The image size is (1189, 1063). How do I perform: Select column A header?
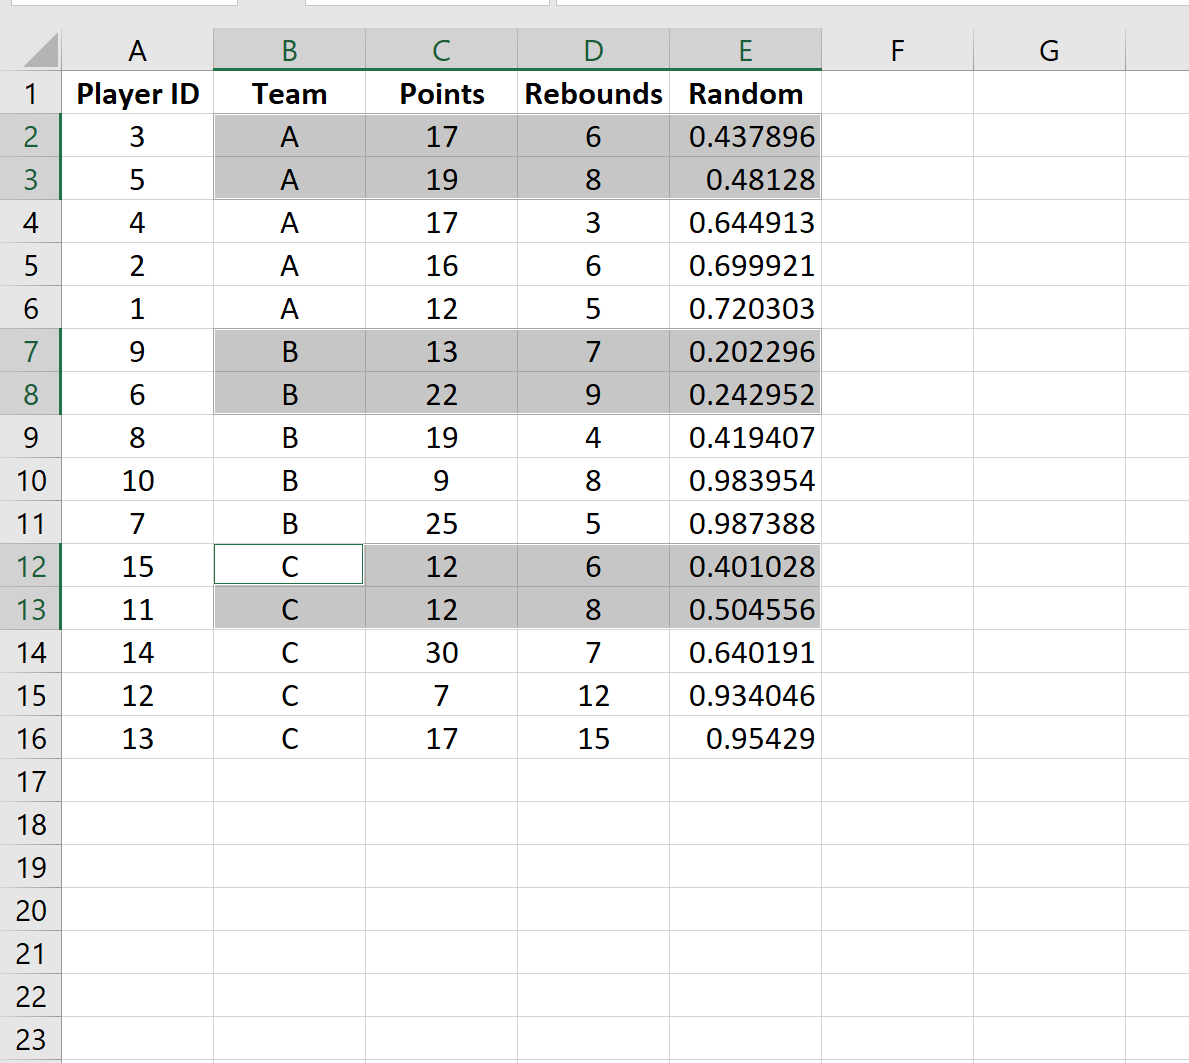pos(137,51)
